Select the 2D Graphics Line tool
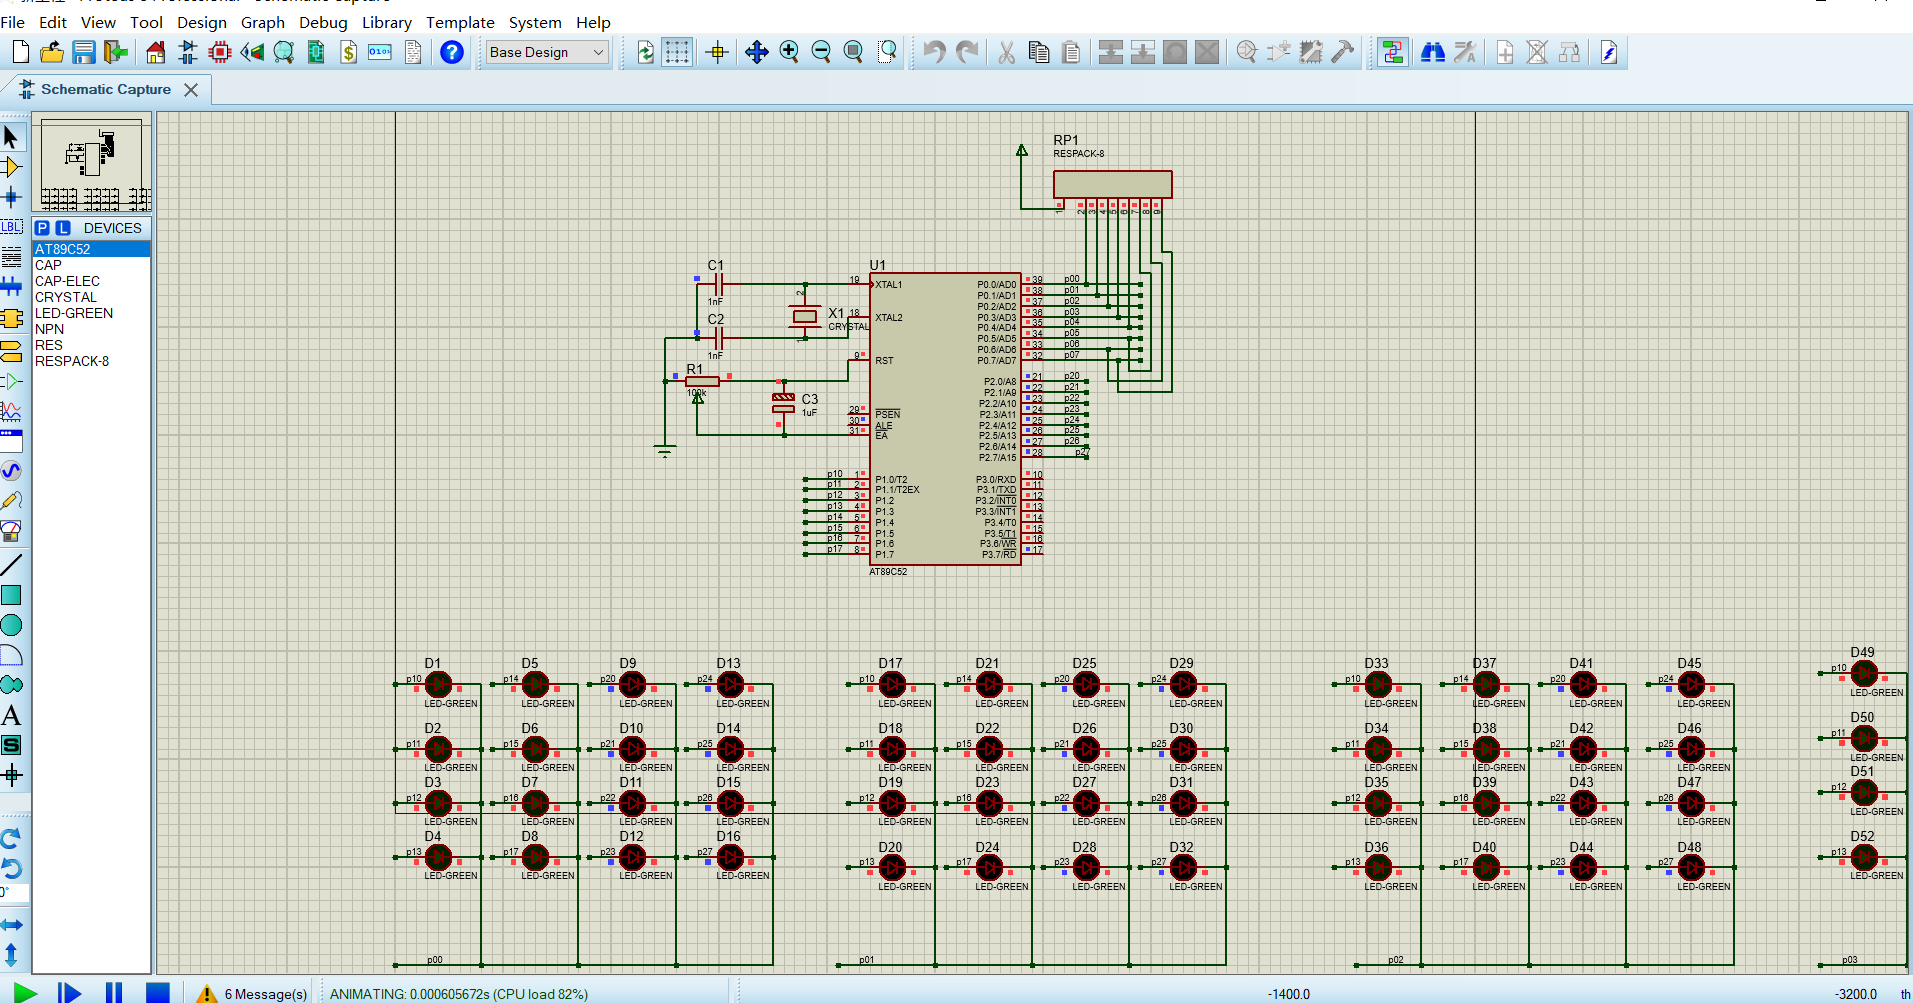Image resolution: width=1913 pixels, height=1003 pixels. [12, 565]
